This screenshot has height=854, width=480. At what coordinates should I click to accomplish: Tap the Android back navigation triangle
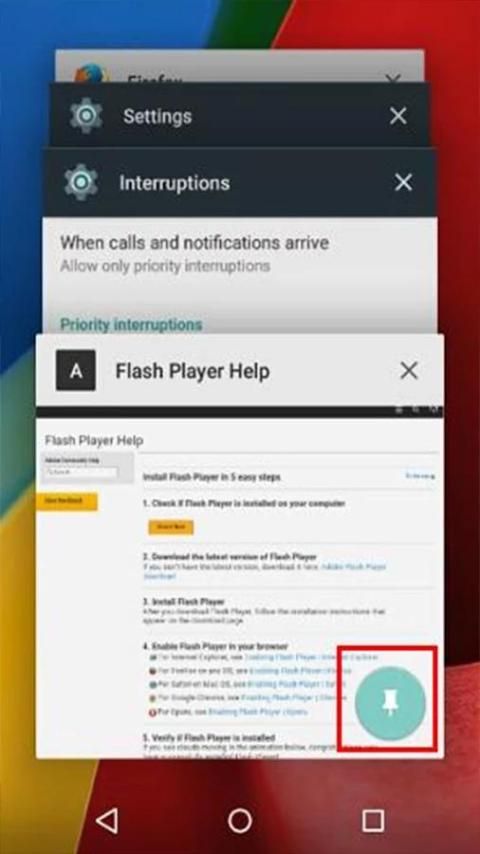107,820
